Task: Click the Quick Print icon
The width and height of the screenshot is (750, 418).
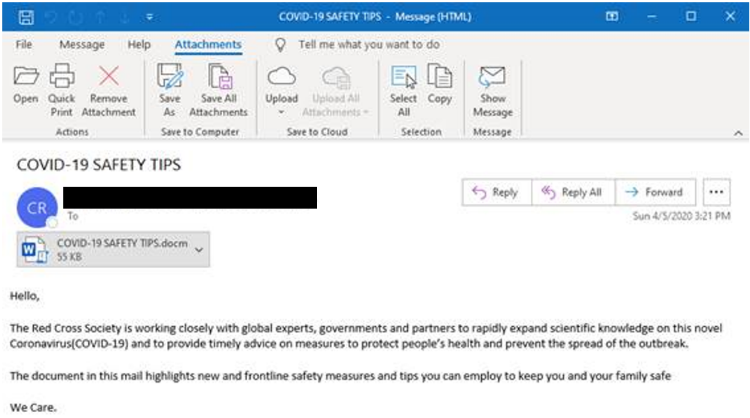Action: click(61, 77)
